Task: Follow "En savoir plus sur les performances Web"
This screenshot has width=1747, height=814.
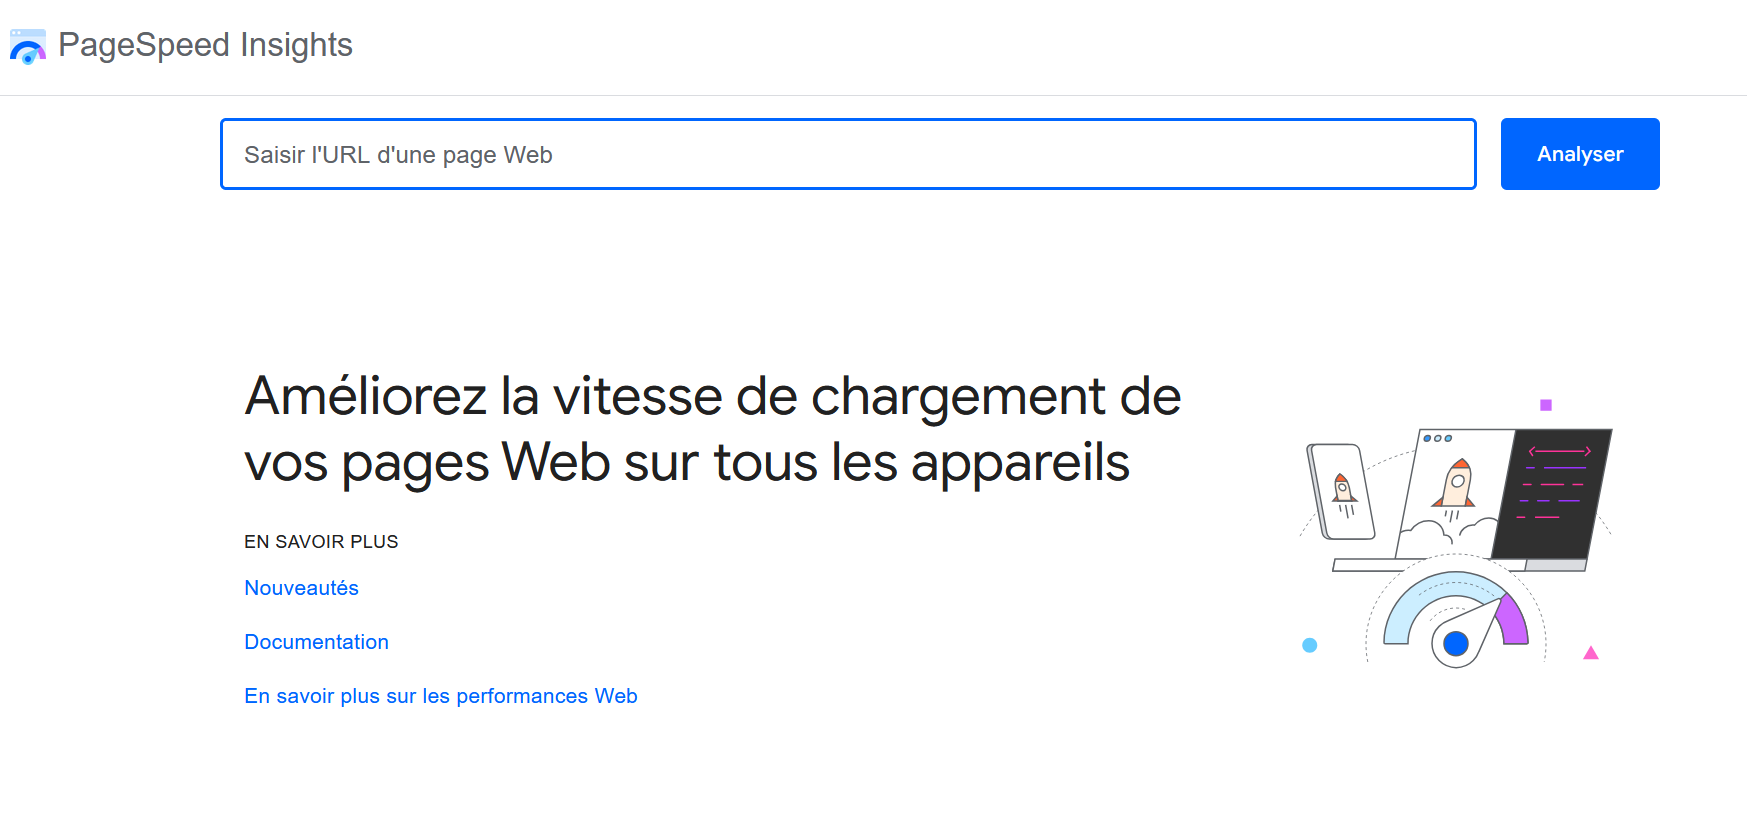Action: tap(440, 696)
